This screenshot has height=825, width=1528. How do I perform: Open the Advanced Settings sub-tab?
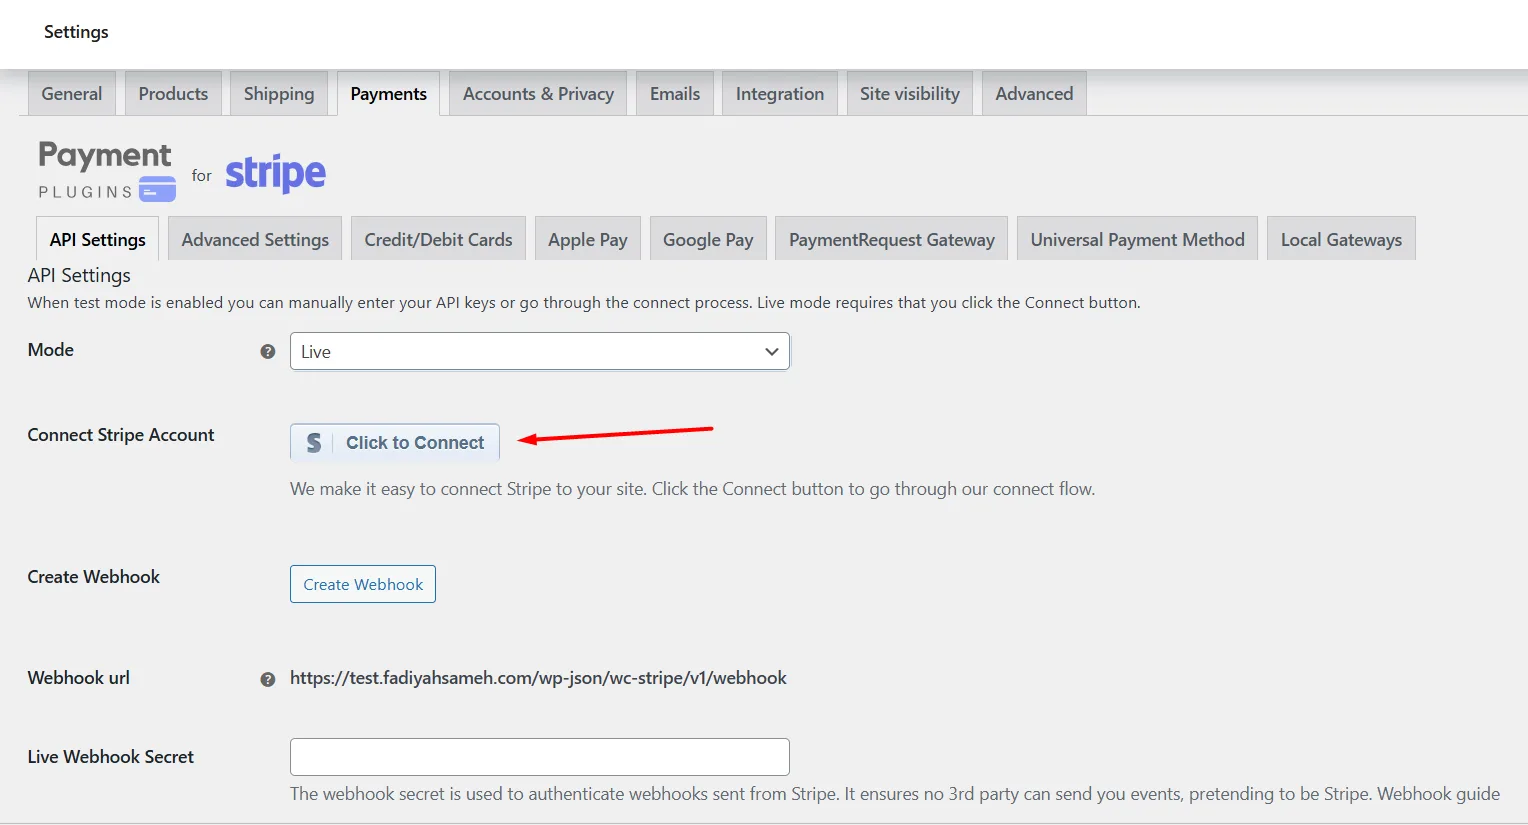(x=255, y=239)
